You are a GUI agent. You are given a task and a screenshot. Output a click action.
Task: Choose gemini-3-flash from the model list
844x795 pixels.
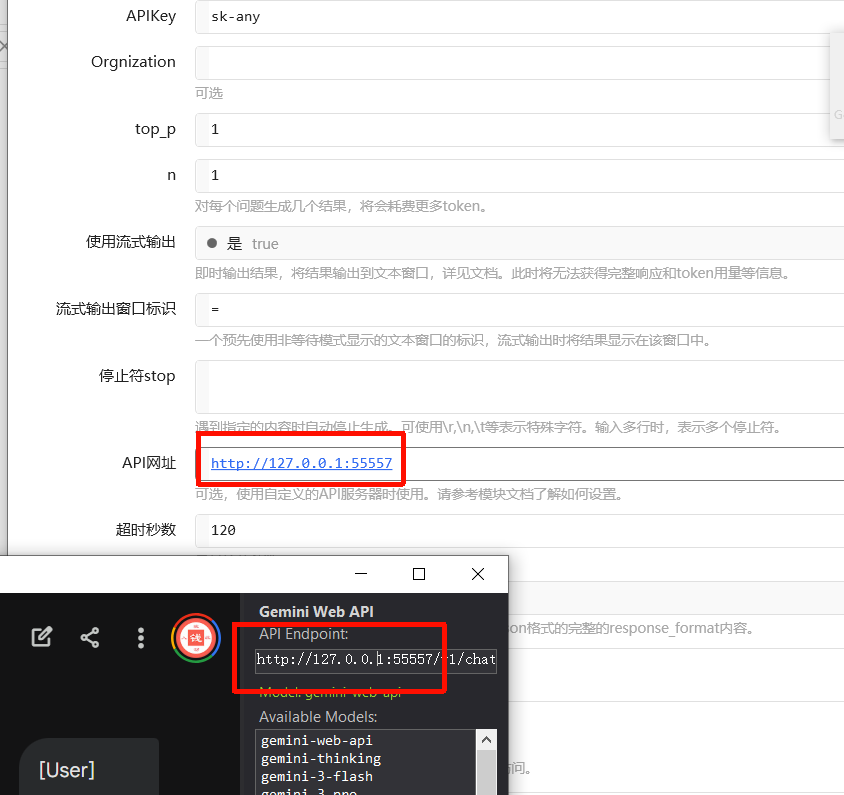[x=316, y=776]
